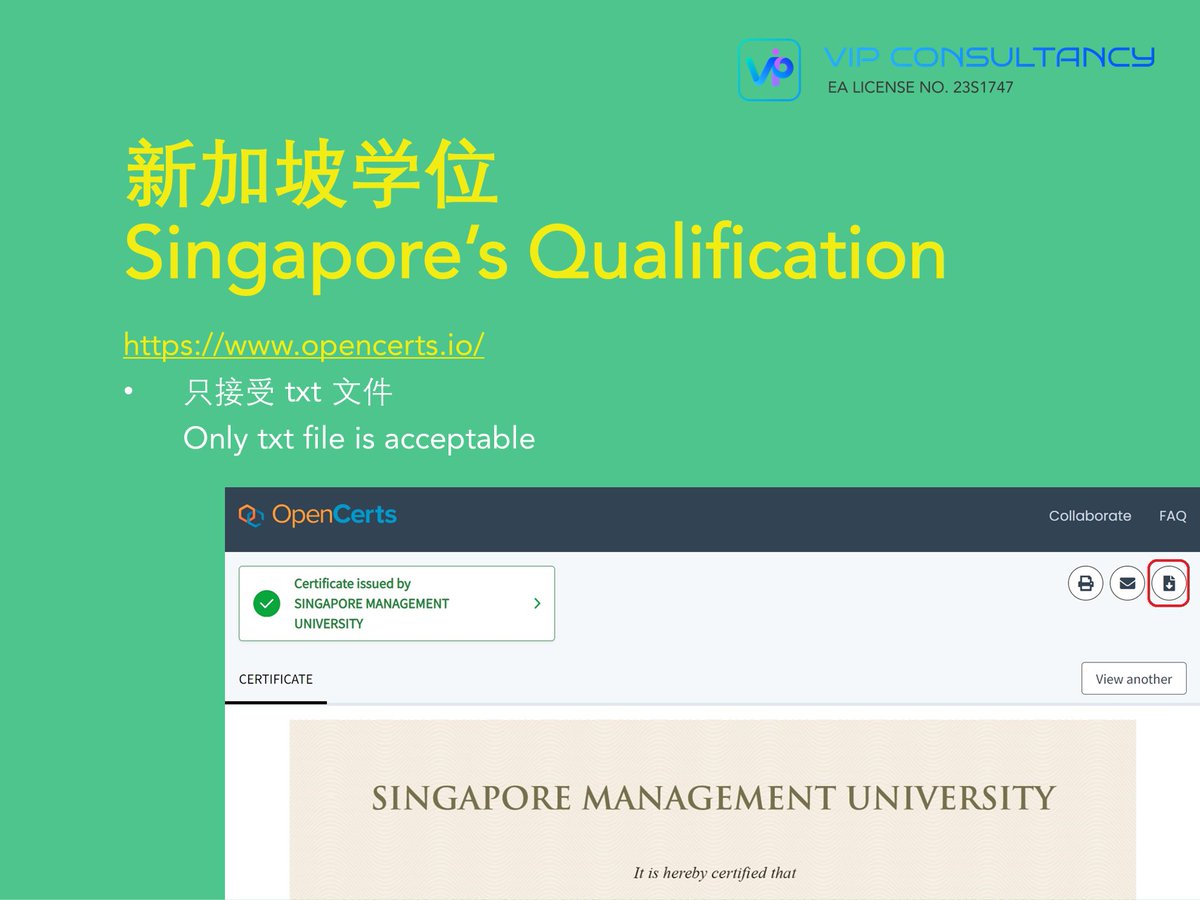This screenshot has width=1200, height=900.
Task: Click the VIP Consultancy logo icon
Action: click(x=769, y=70)
